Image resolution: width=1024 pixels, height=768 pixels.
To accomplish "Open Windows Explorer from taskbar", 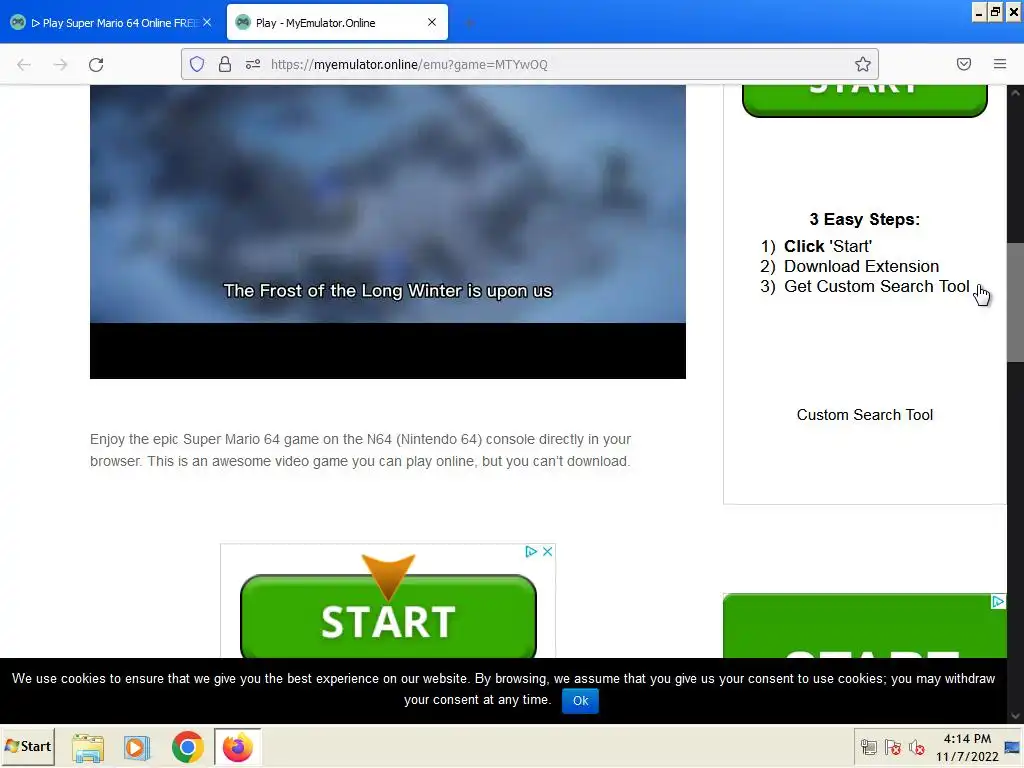I will 88,747.
